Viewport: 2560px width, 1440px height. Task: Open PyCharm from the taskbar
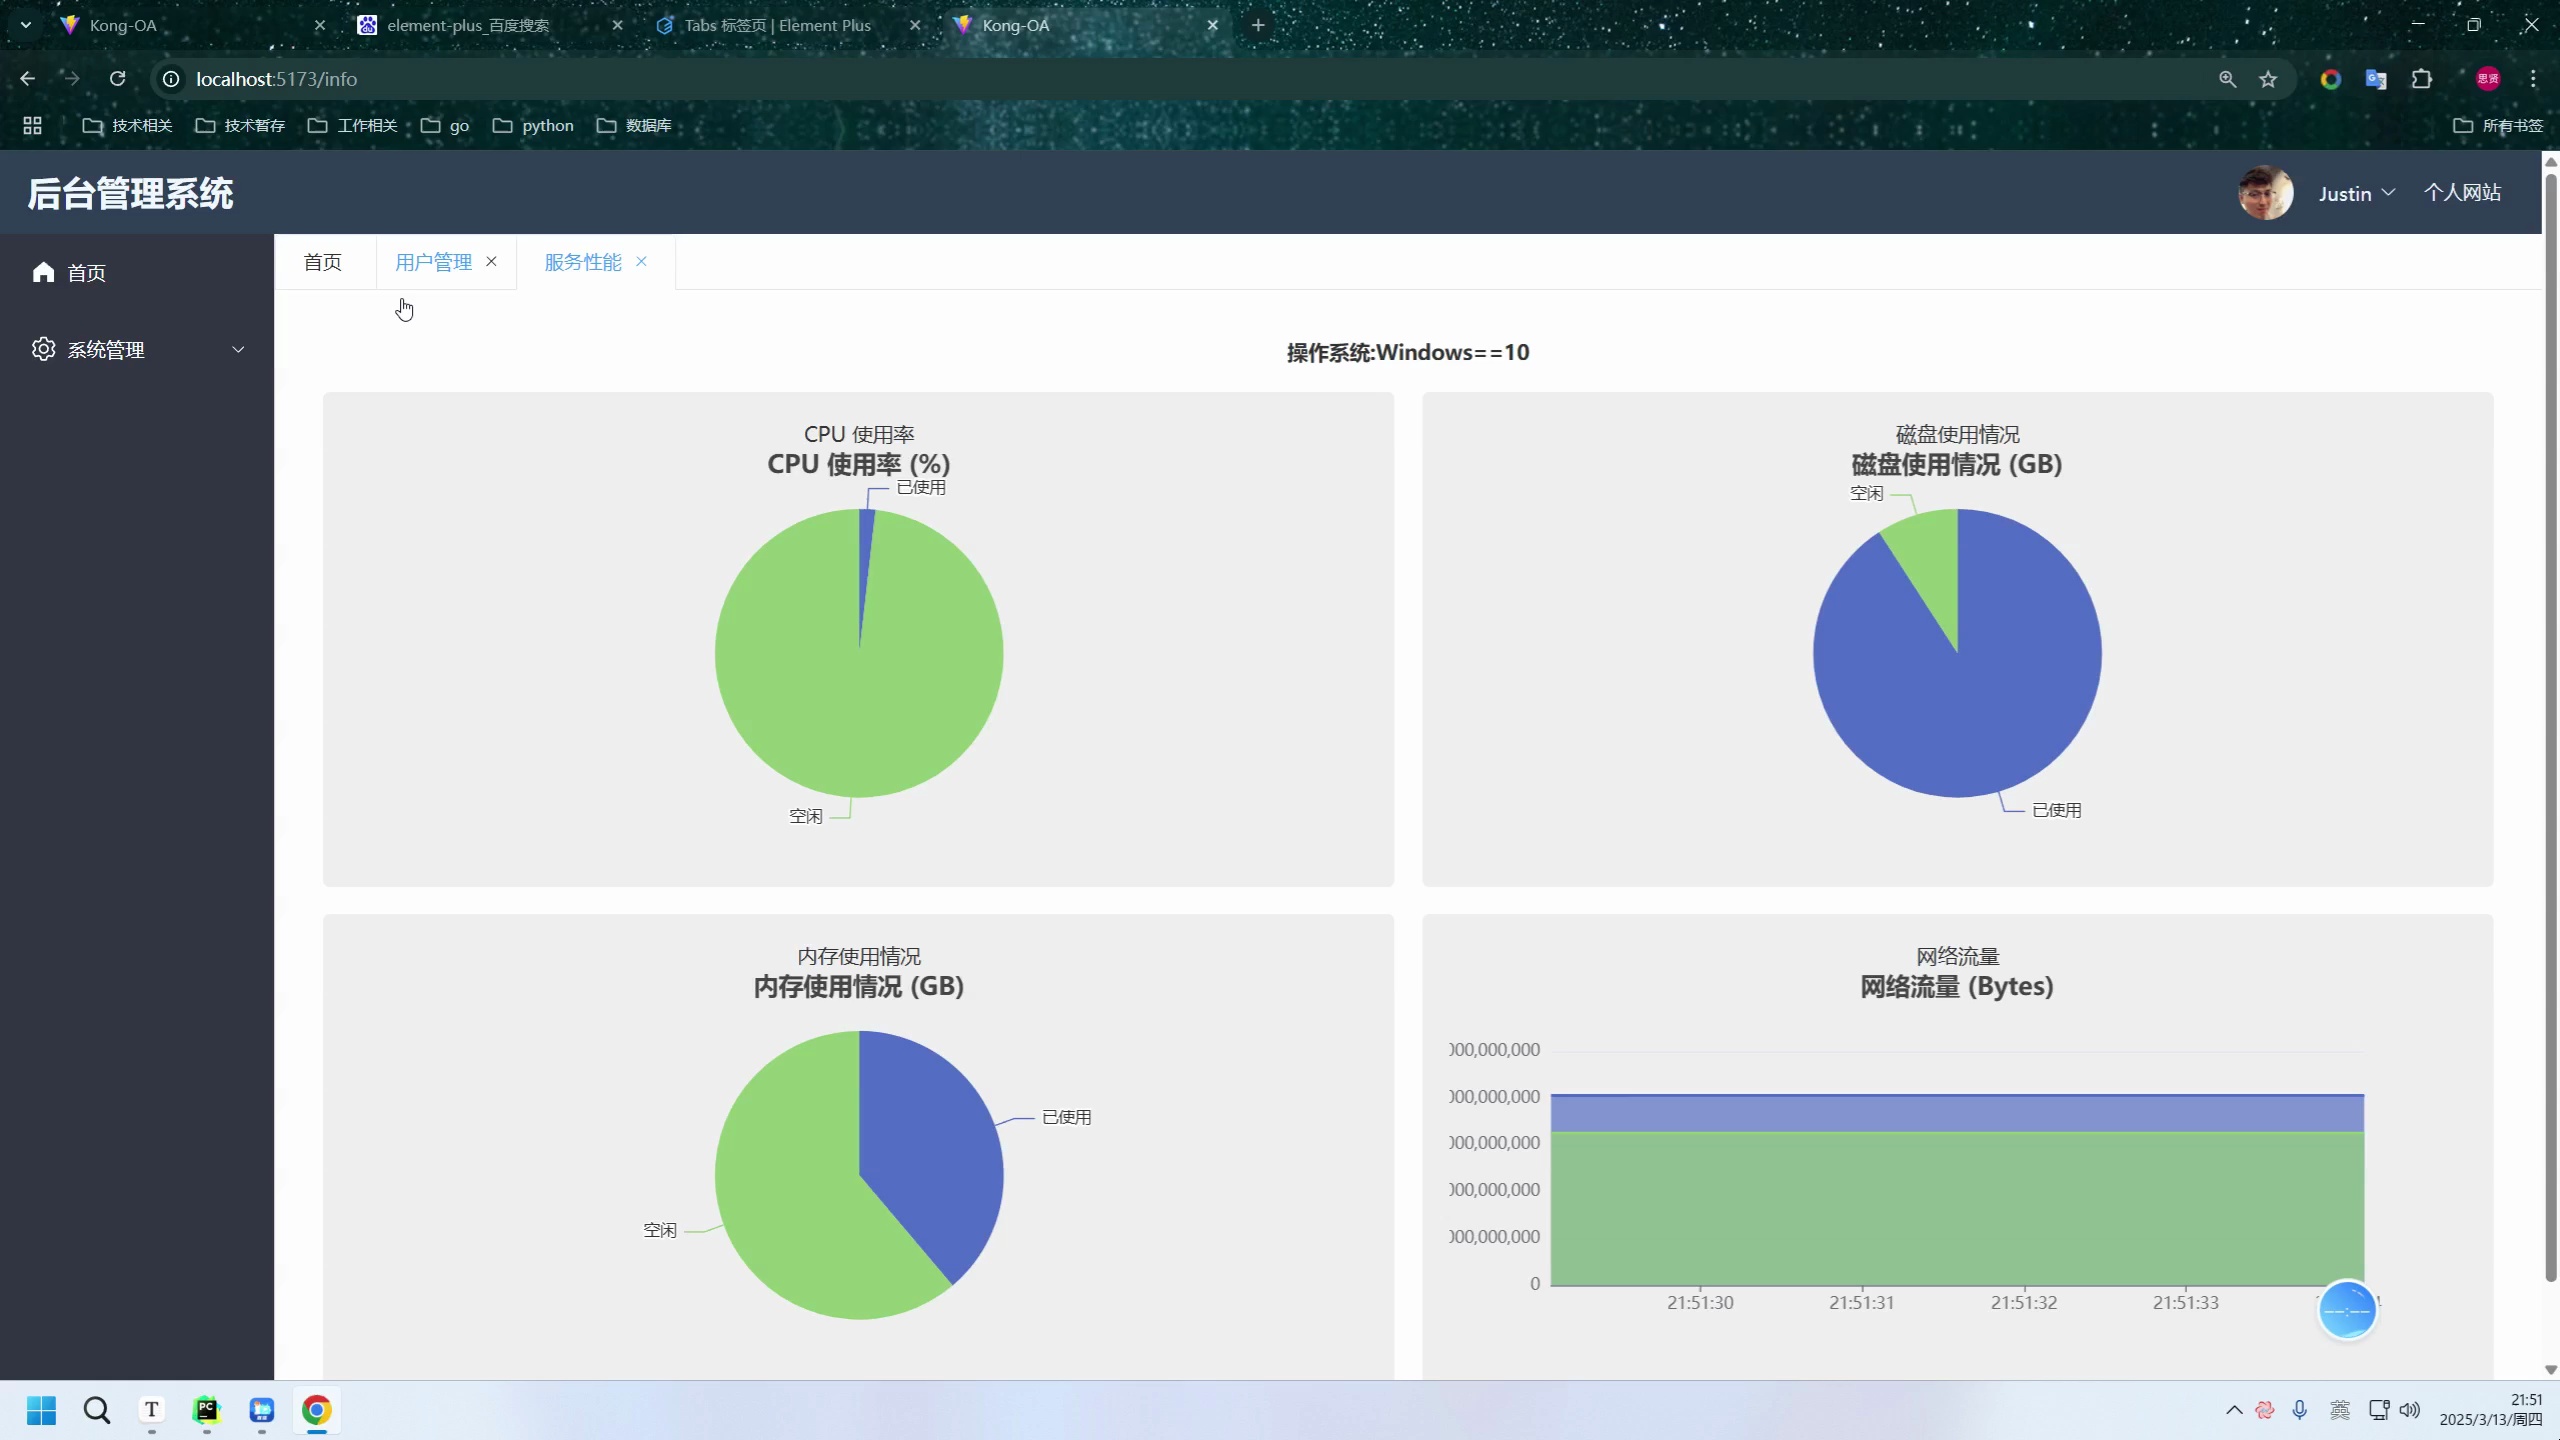(206, 1410)
